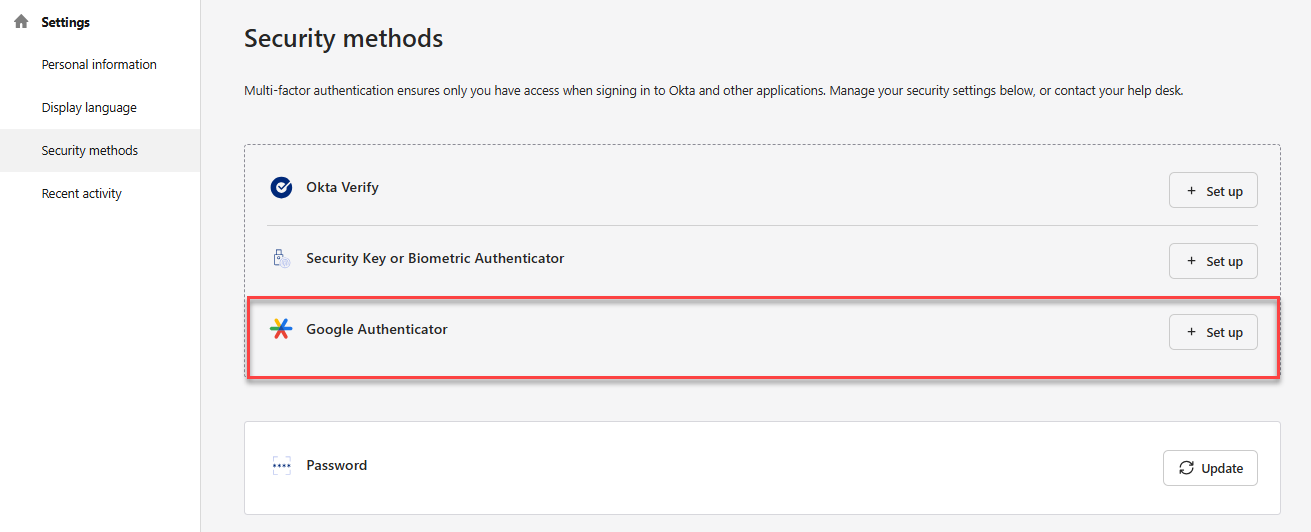Click the Okta Verify checkmark icon

(x=281, y=187)
